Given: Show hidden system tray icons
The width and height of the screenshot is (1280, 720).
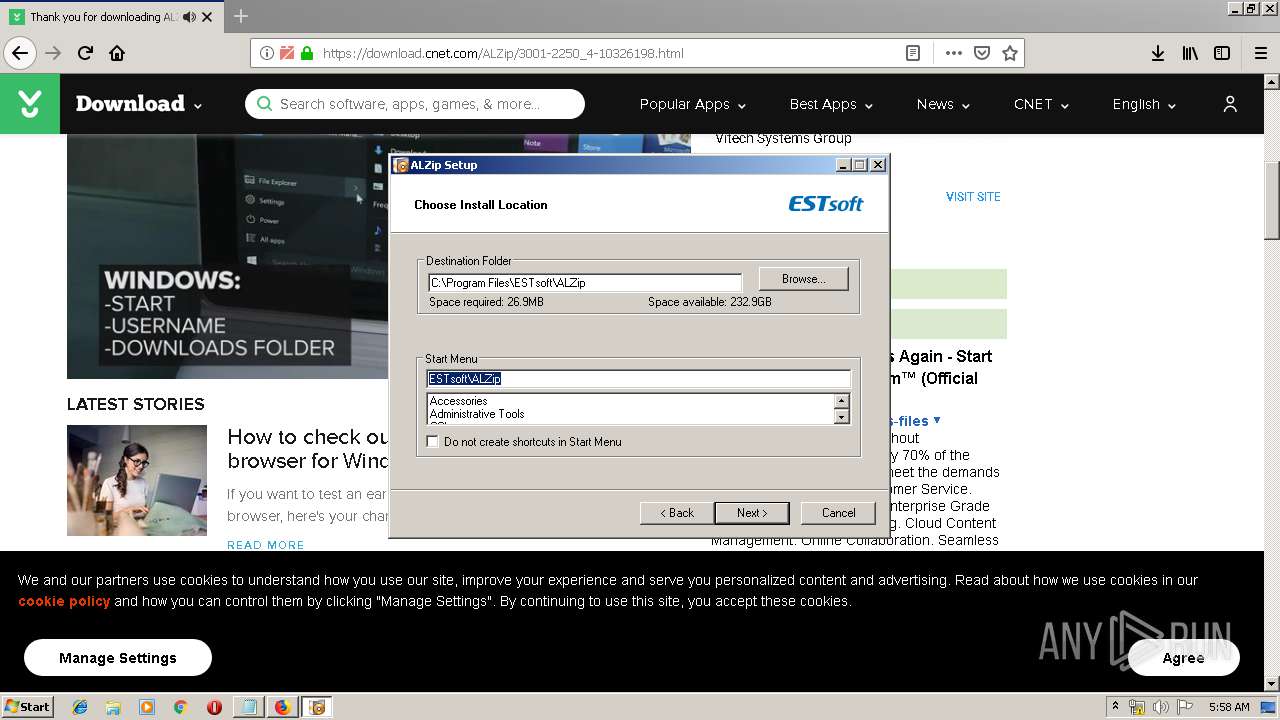Looking at the screenshot, I should pyautogui.click(x=1115, y=707).
